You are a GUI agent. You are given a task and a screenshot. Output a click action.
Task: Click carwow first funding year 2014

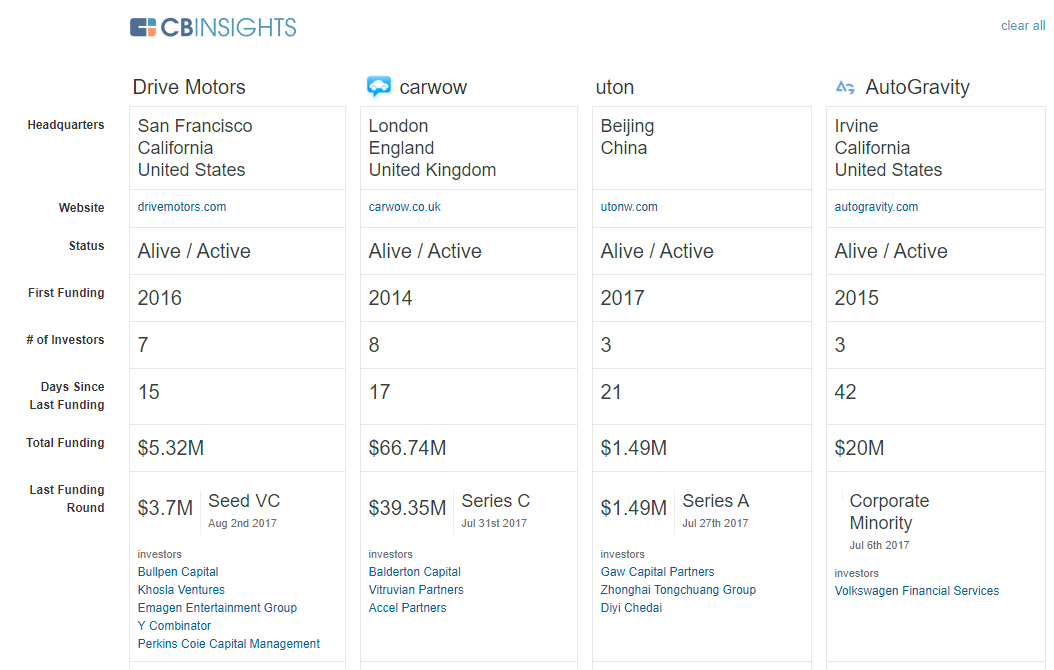point(390,298)
